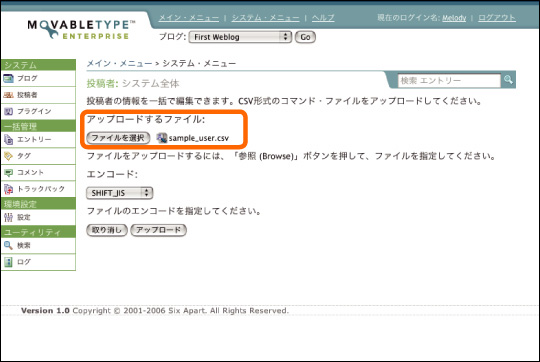540x362 pixels.
Task: Click the 検索 magnifier icon in sidebar
Action: [x=8, y=245]
